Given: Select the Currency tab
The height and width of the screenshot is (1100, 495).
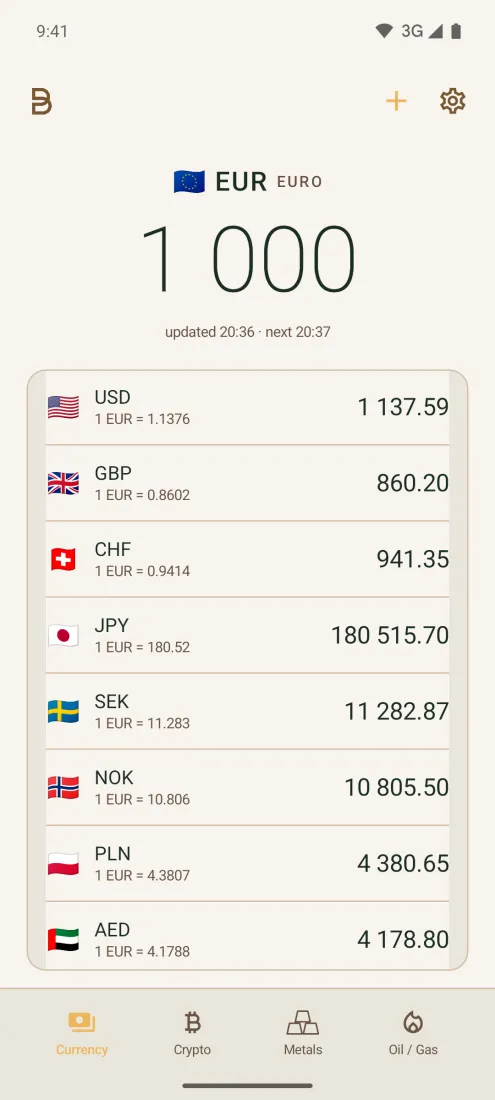Looking at the screenshot, I should 82,1033.
